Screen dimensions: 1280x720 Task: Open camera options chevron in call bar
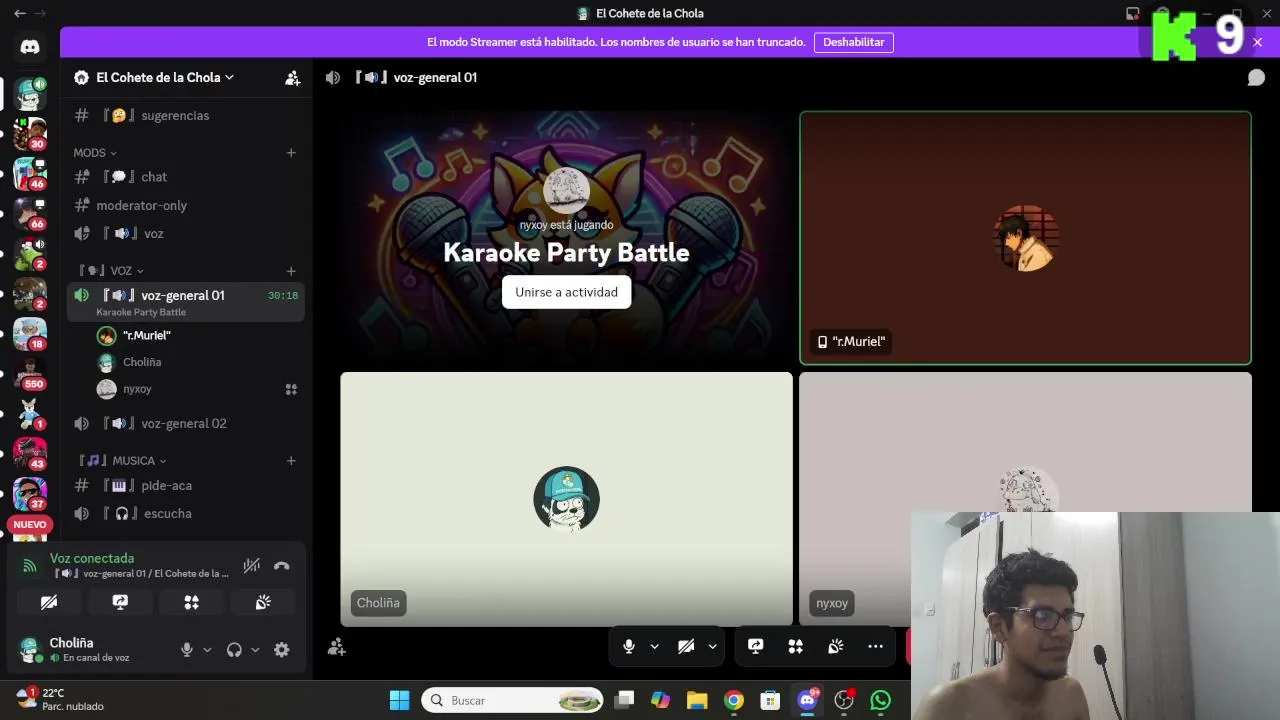coord(712,646)
